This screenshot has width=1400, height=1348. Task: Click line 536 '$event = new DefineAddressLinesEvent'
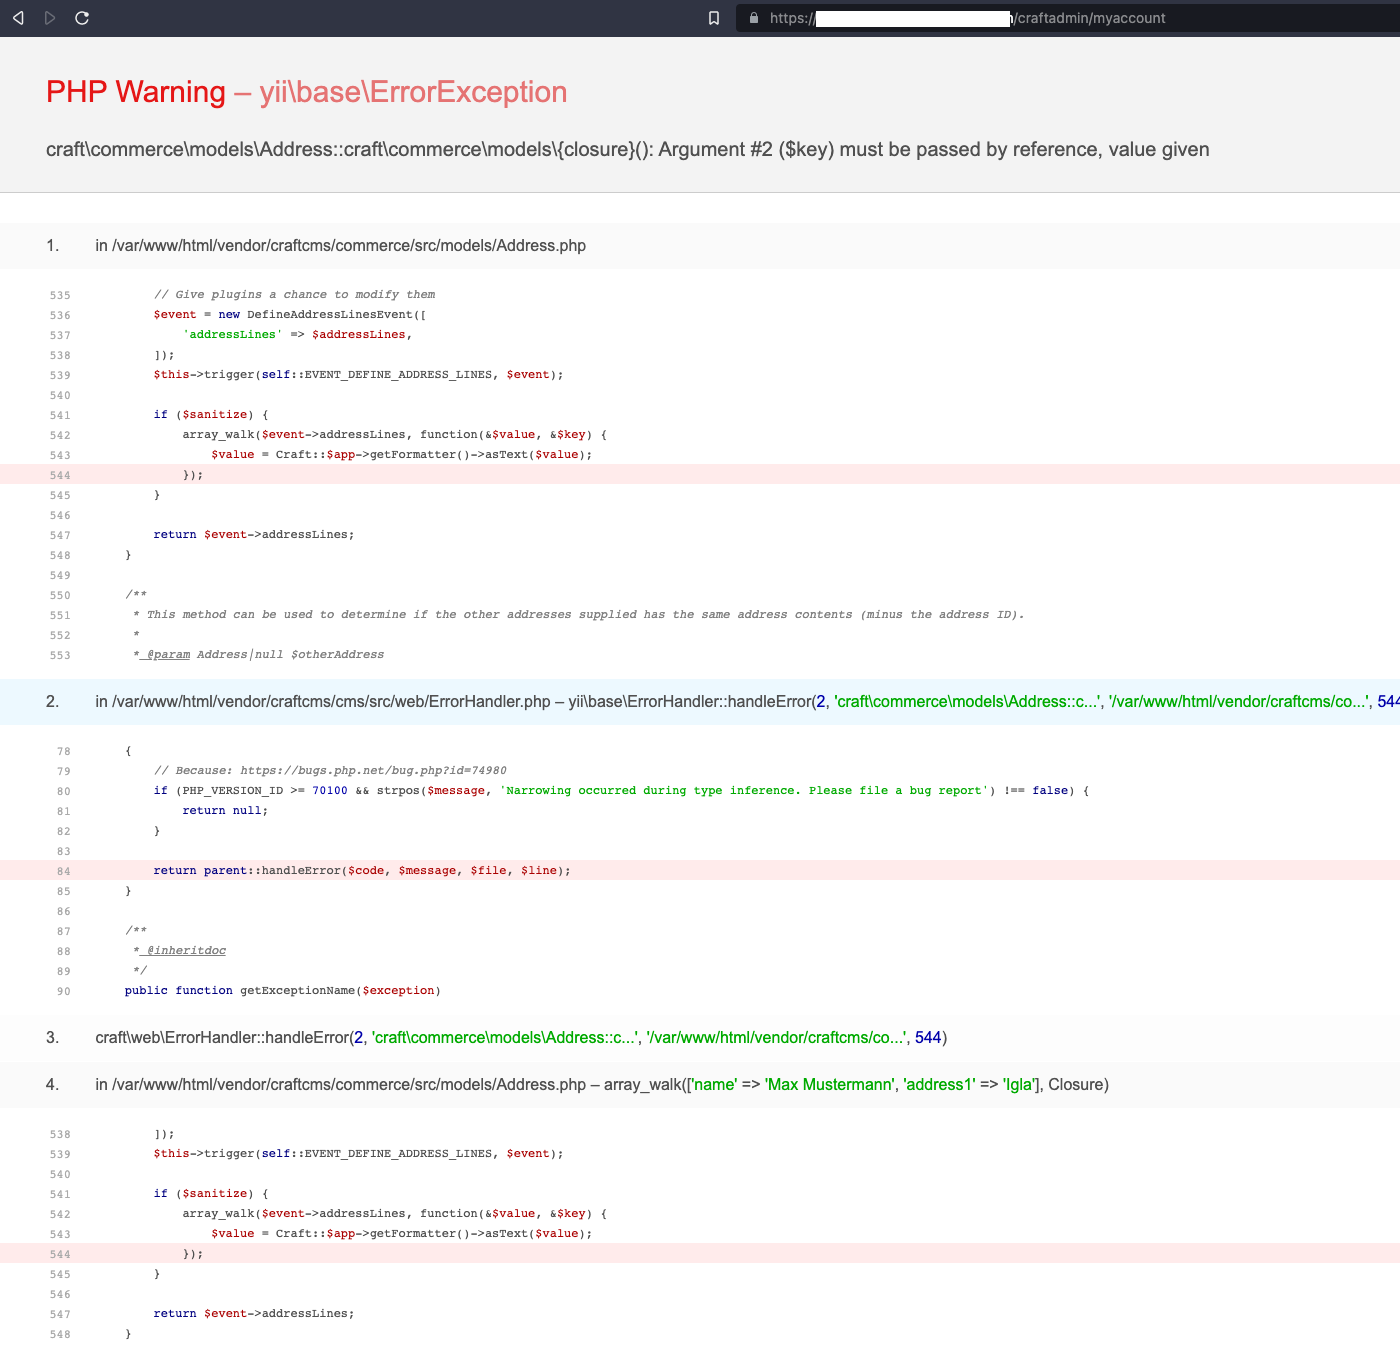tap(290, 315)
